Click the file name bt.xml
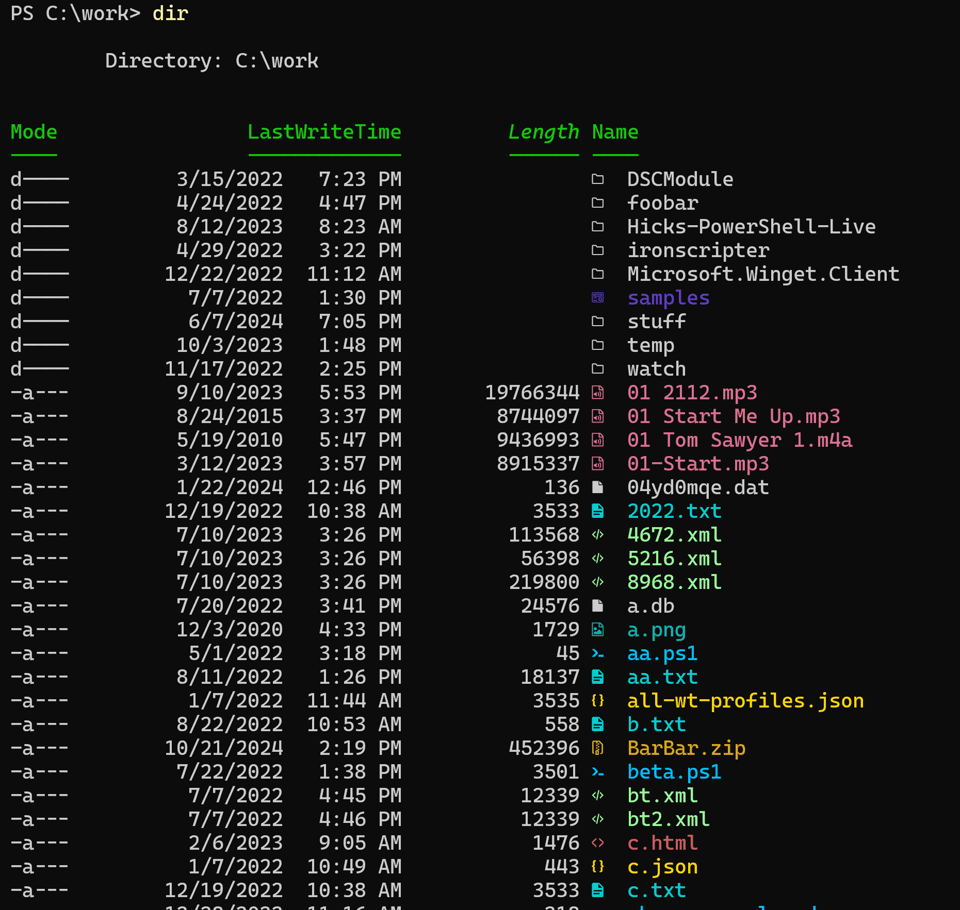Image resolution: width=960 pixels, height=910 pixels. [x=662, y=795]
